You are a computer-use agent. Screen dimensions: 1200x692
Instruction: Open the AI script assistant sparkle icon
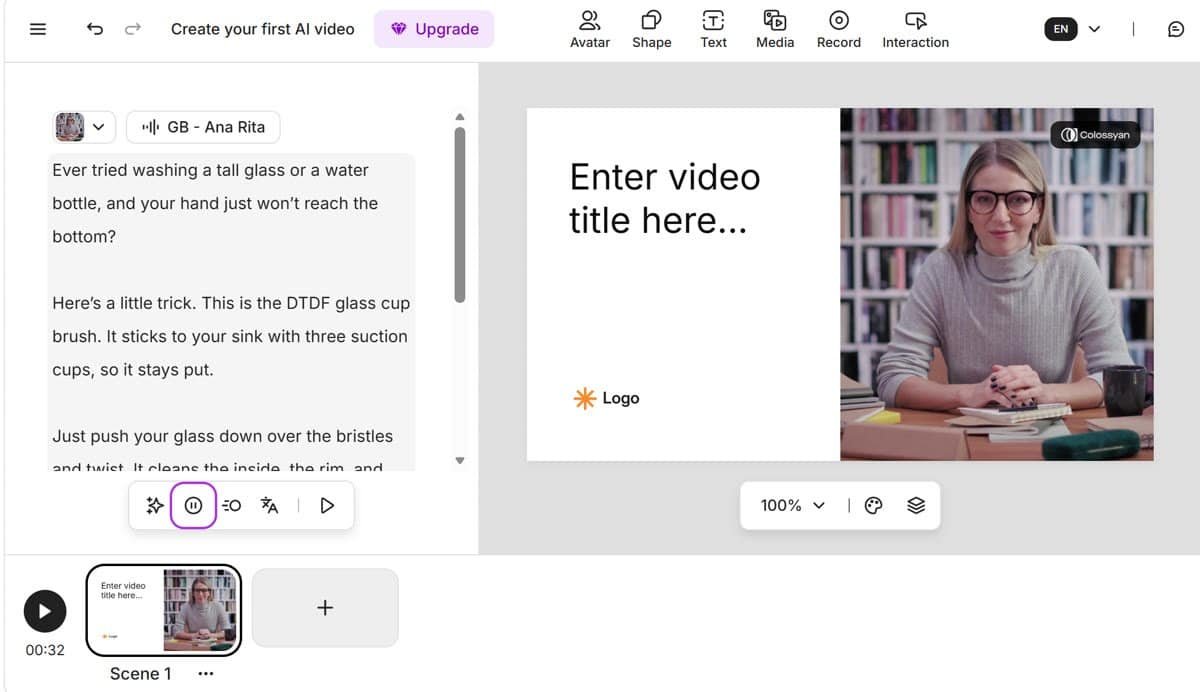[155, 505]
